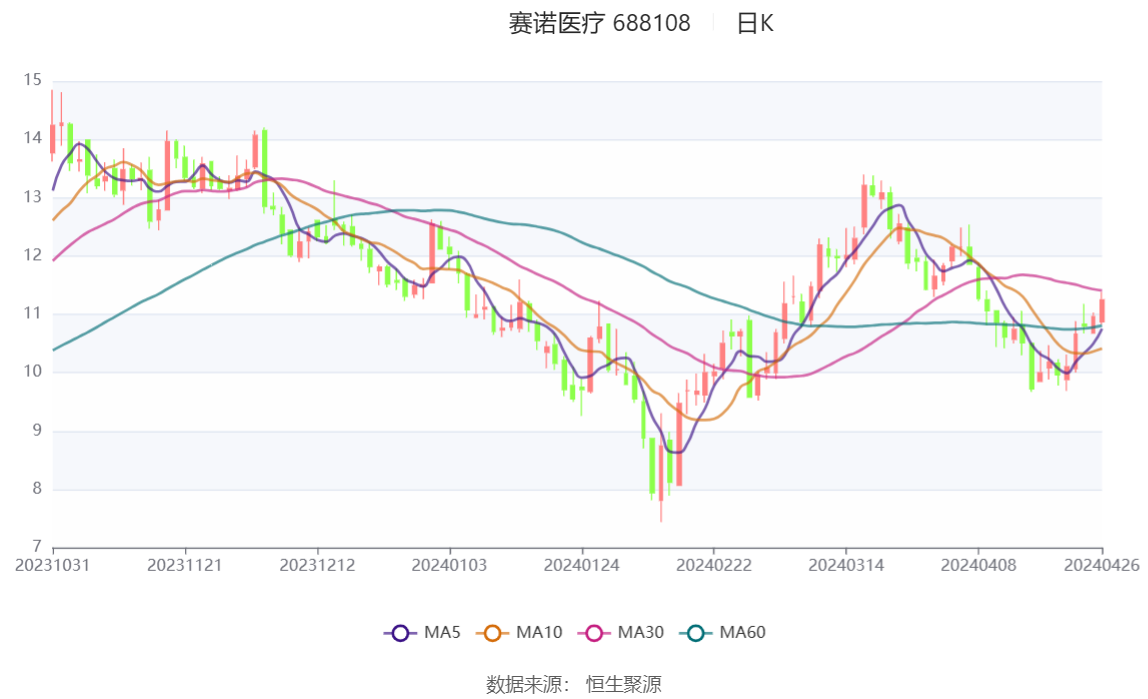The image size is (1148, 699).
Task: Click the MA60 teal legend circle icon
Action: click(695, 633)
